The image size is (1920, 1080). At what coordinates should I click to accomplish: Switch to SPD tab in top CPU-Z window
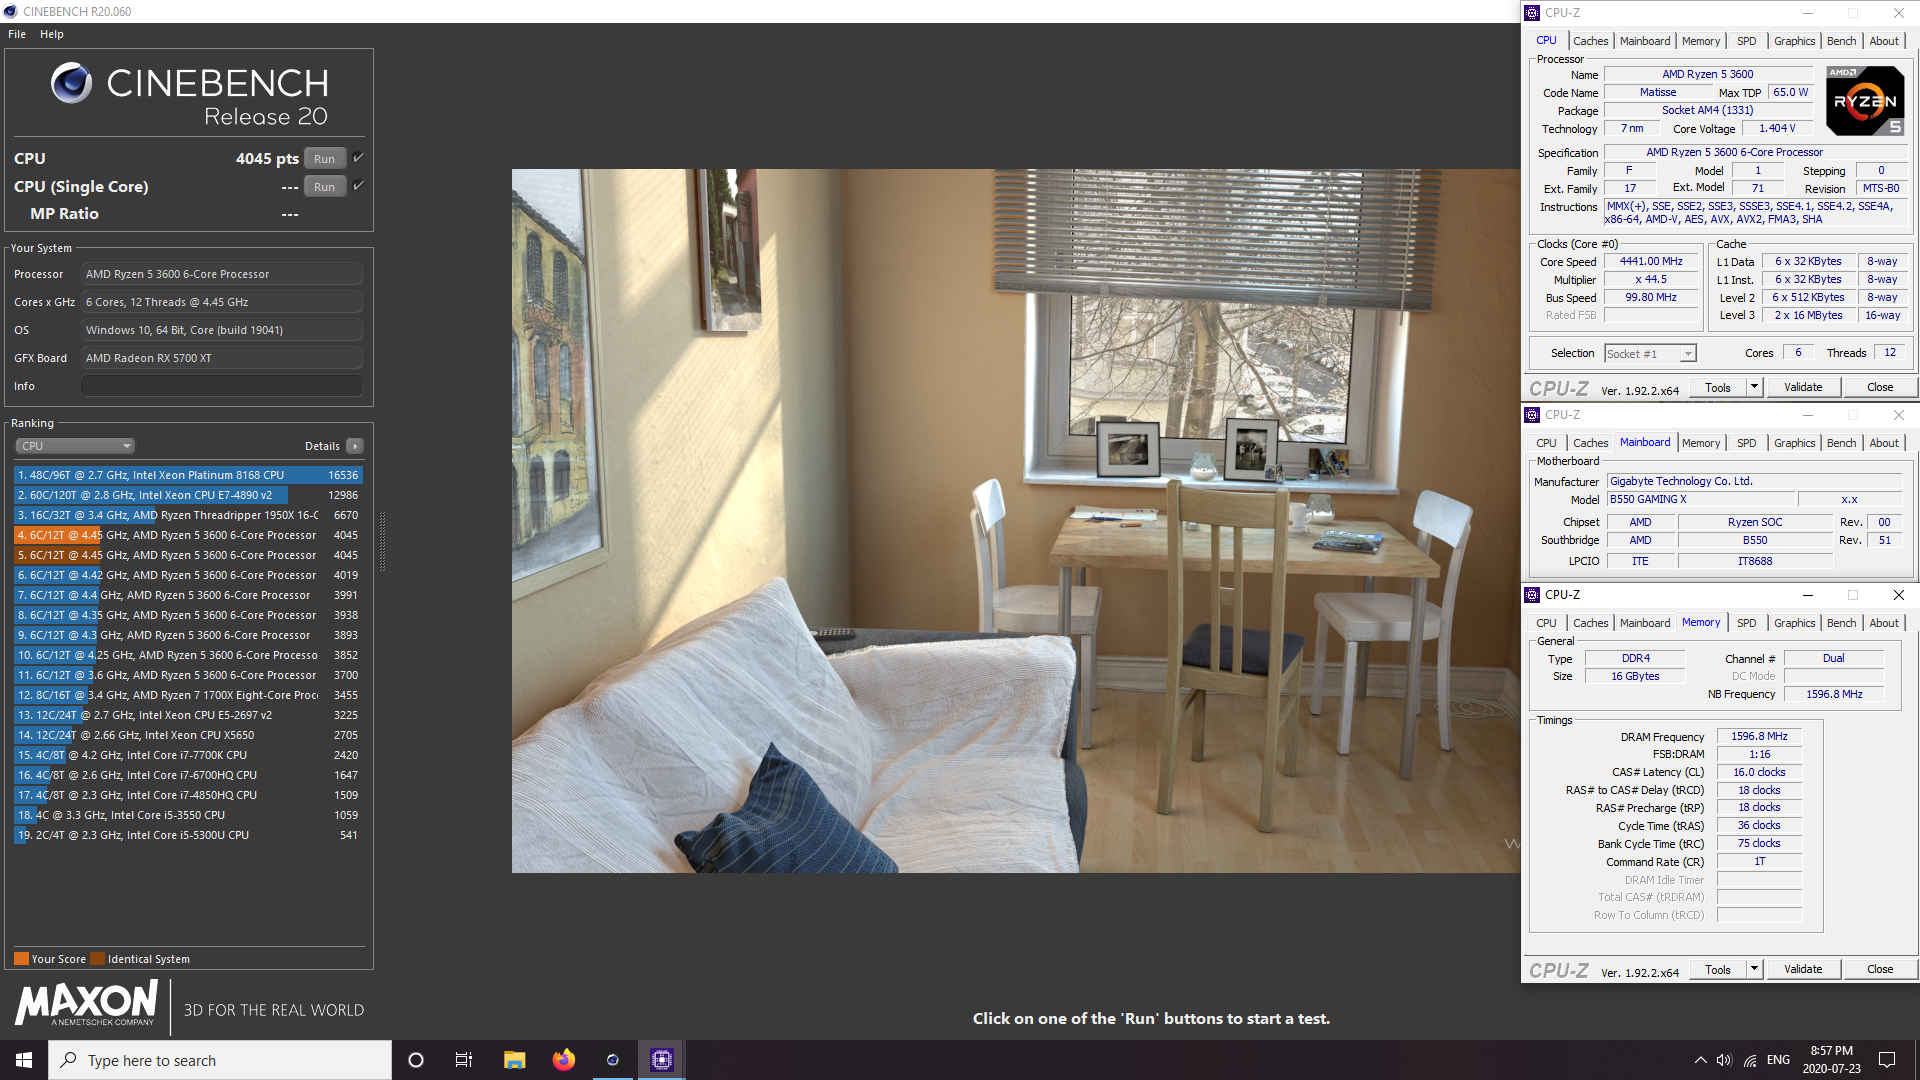pyautogui.click(x=1746, y=41)
